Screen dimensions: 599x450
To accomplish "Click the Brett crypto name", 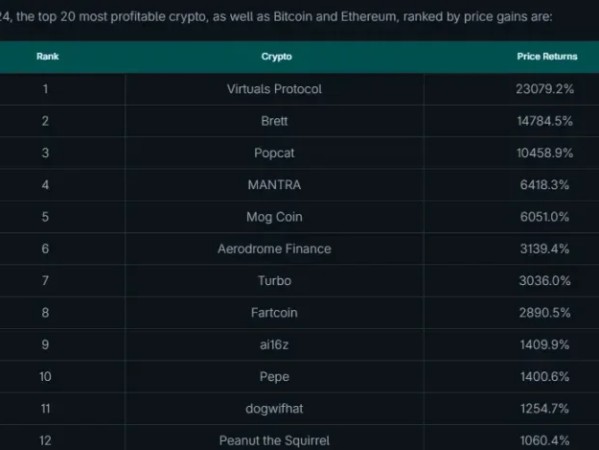I will [x=274, y=121].
